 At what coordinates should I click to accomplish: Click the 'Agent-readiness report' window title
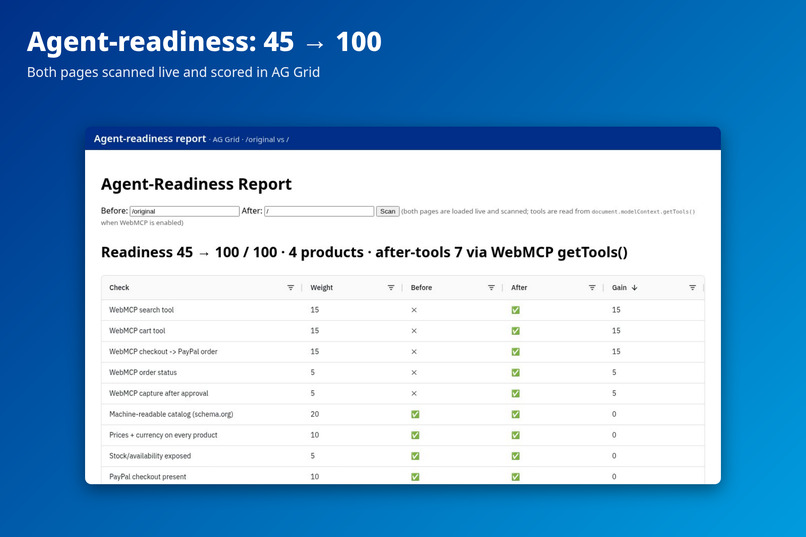tap(150, 139)
